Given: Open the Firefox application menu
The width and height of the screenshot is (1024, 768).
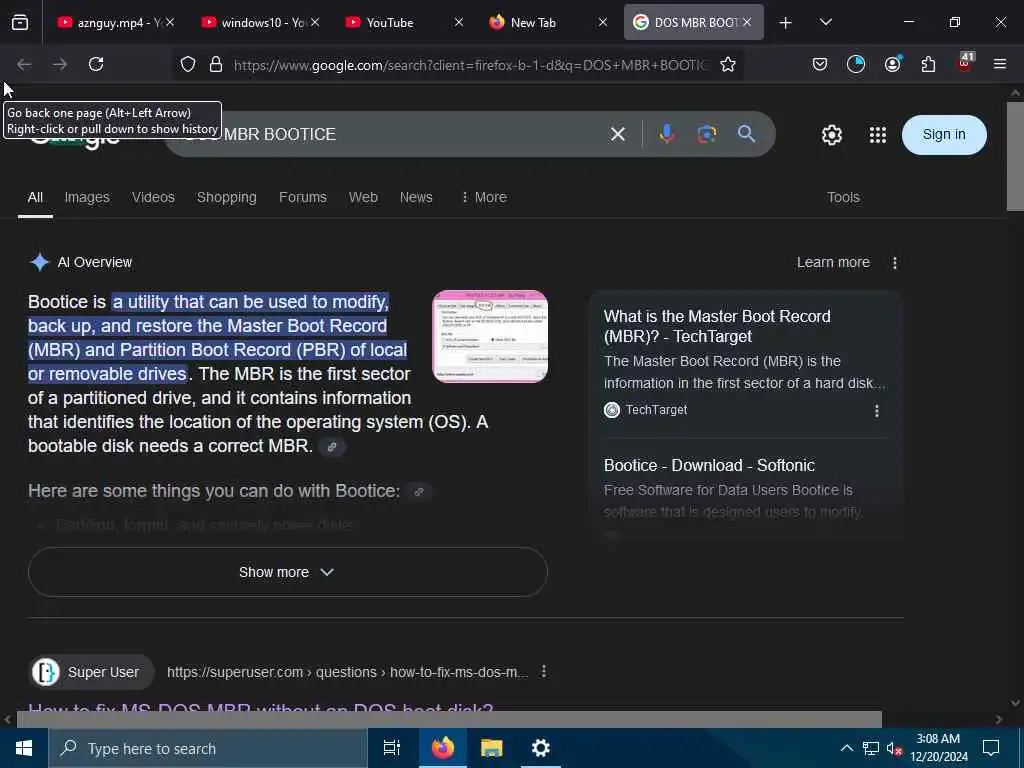Looking at the screenshot, I should point(1000,64).
